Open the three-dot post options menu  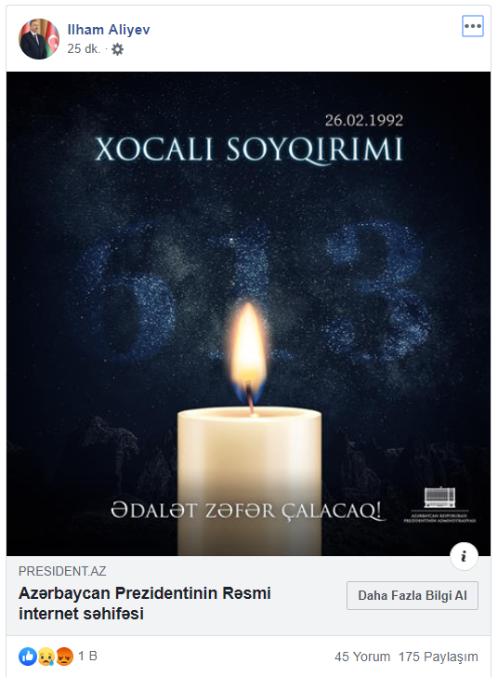[473, 26]
